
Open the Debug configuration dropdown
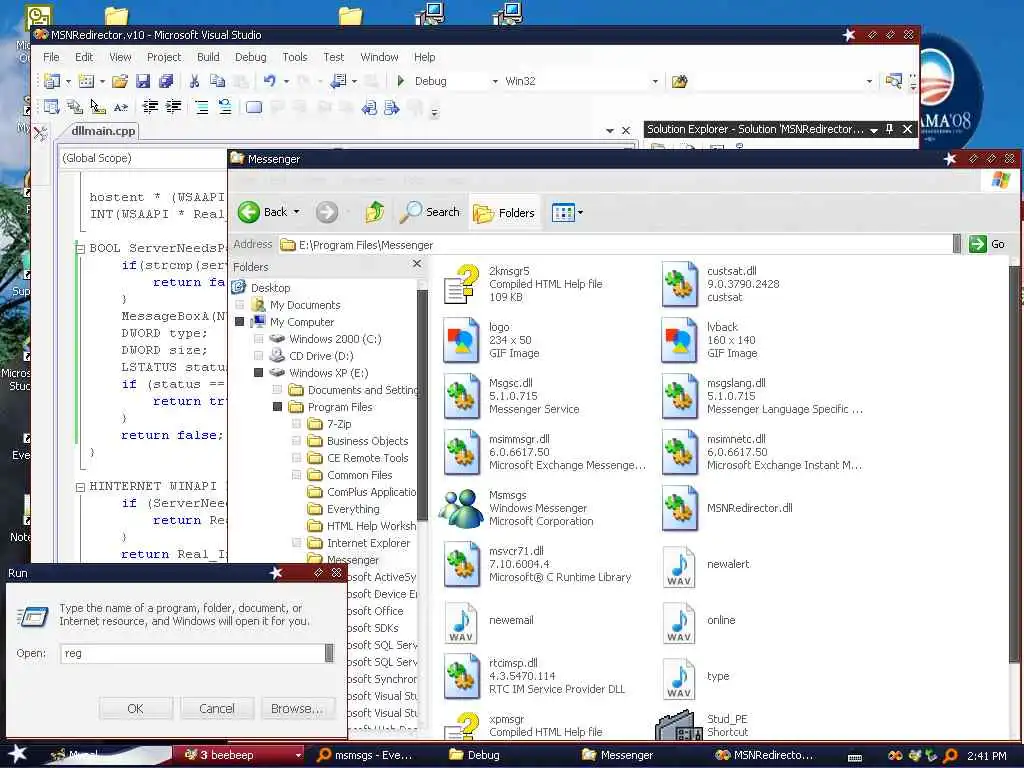coord(495,82)
